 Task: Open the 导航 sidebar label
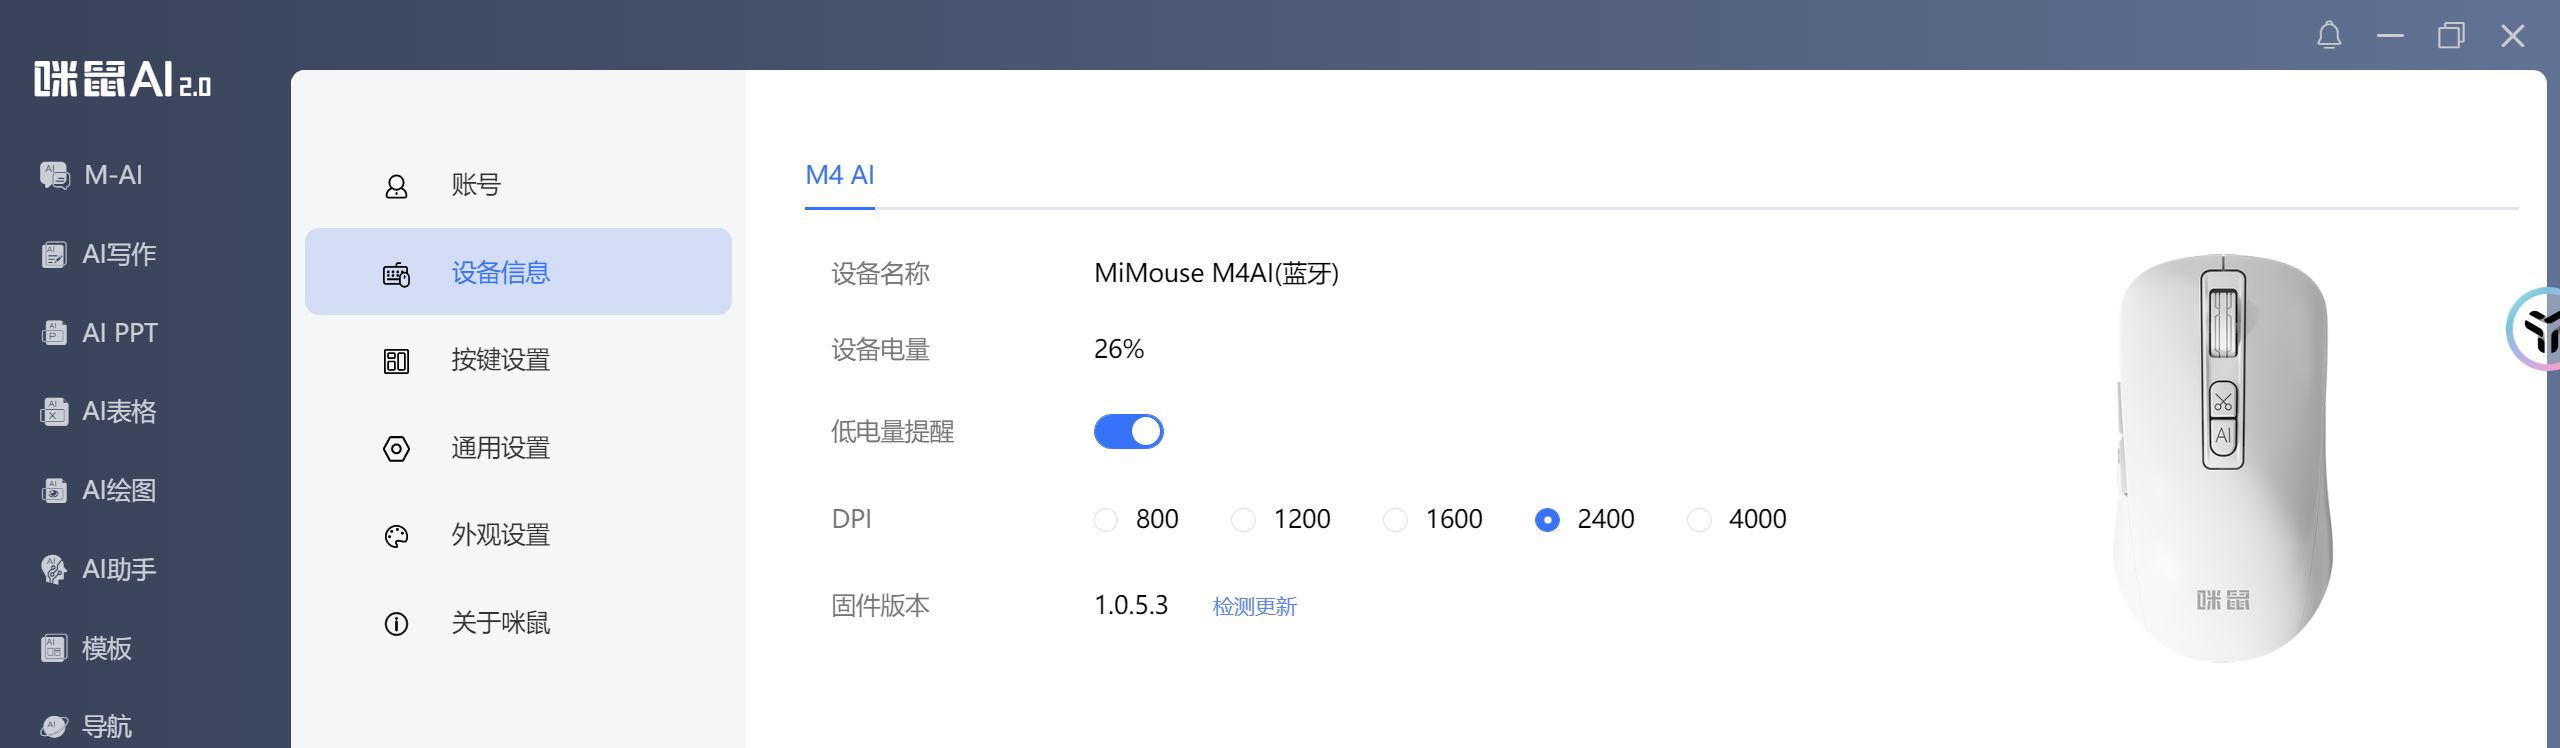[107, 726]
